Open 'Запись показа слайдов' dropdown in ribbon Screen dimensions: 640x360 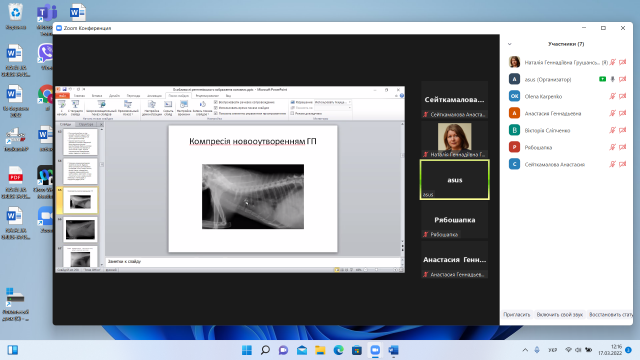pyautogui.click(x=202, y=108)
